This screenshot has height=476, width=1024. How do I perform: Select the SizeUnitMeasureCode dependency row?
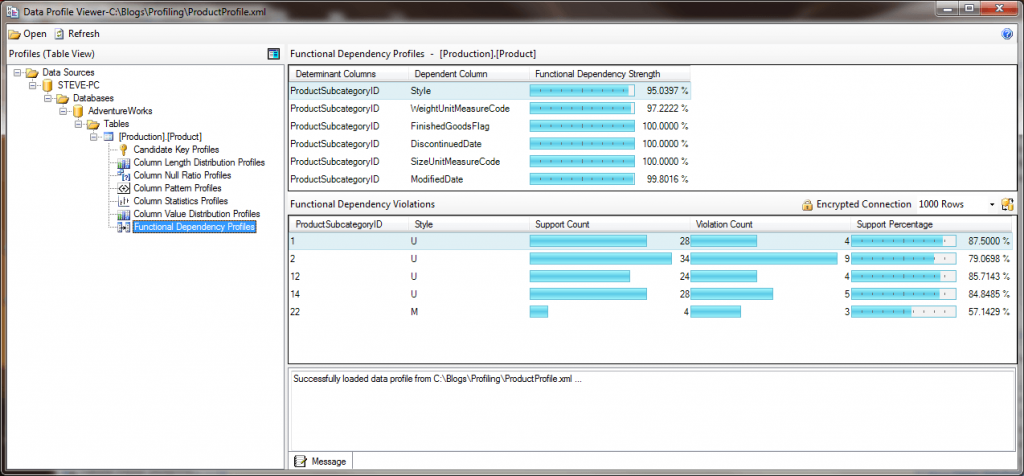[490, 161]
